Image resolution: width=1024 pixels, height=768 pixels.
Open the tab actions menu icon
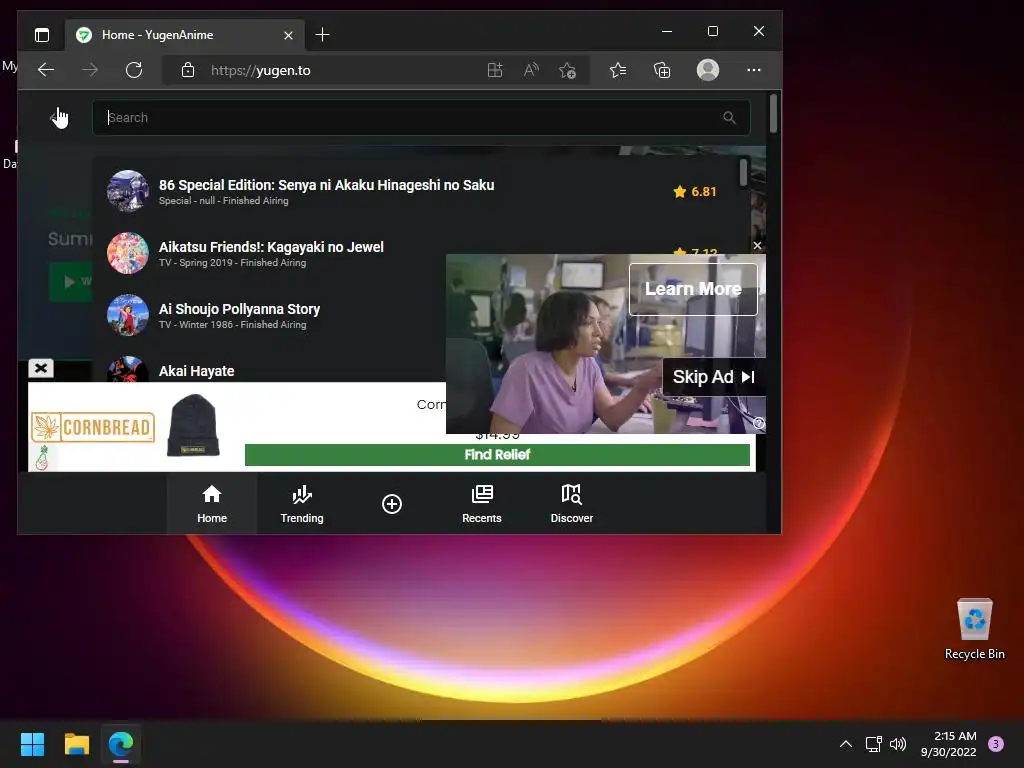click(x=42, y=35)
